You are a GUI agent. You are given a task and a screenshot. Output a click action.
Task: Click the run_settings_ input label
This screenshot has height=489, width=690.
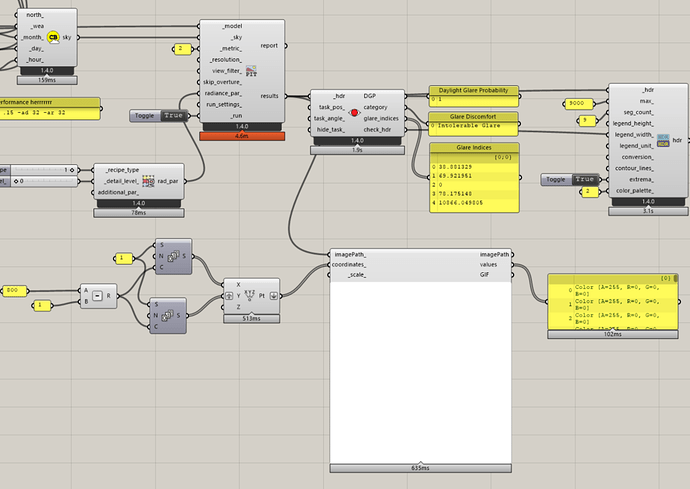(224, 105)
